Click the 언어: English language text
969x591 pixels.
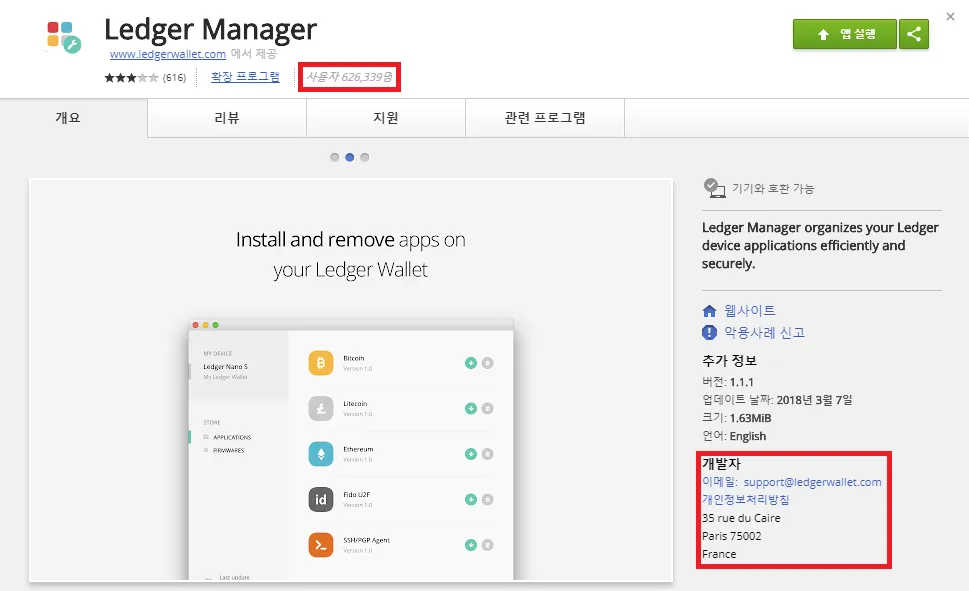(x=734, y=436)
